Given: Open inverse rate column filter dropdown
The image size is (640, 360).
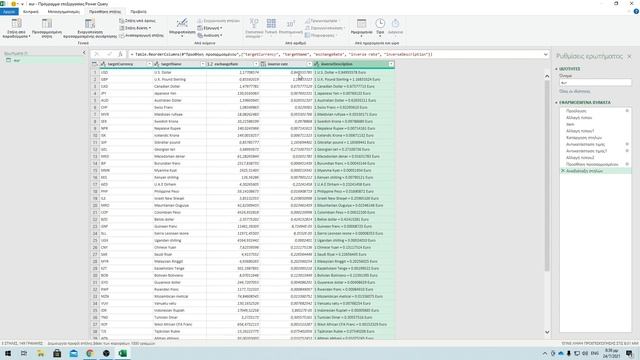Looking at the screenshot, I should (309, 64).
